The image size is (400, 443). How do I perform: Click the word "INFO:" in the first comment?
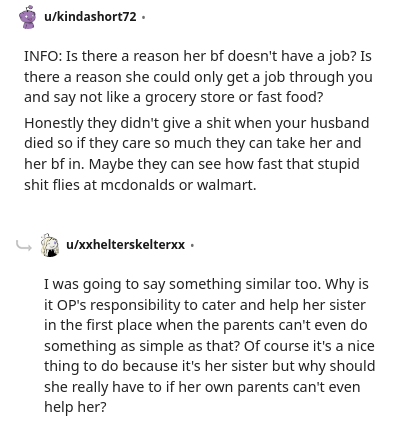(43, 56)
